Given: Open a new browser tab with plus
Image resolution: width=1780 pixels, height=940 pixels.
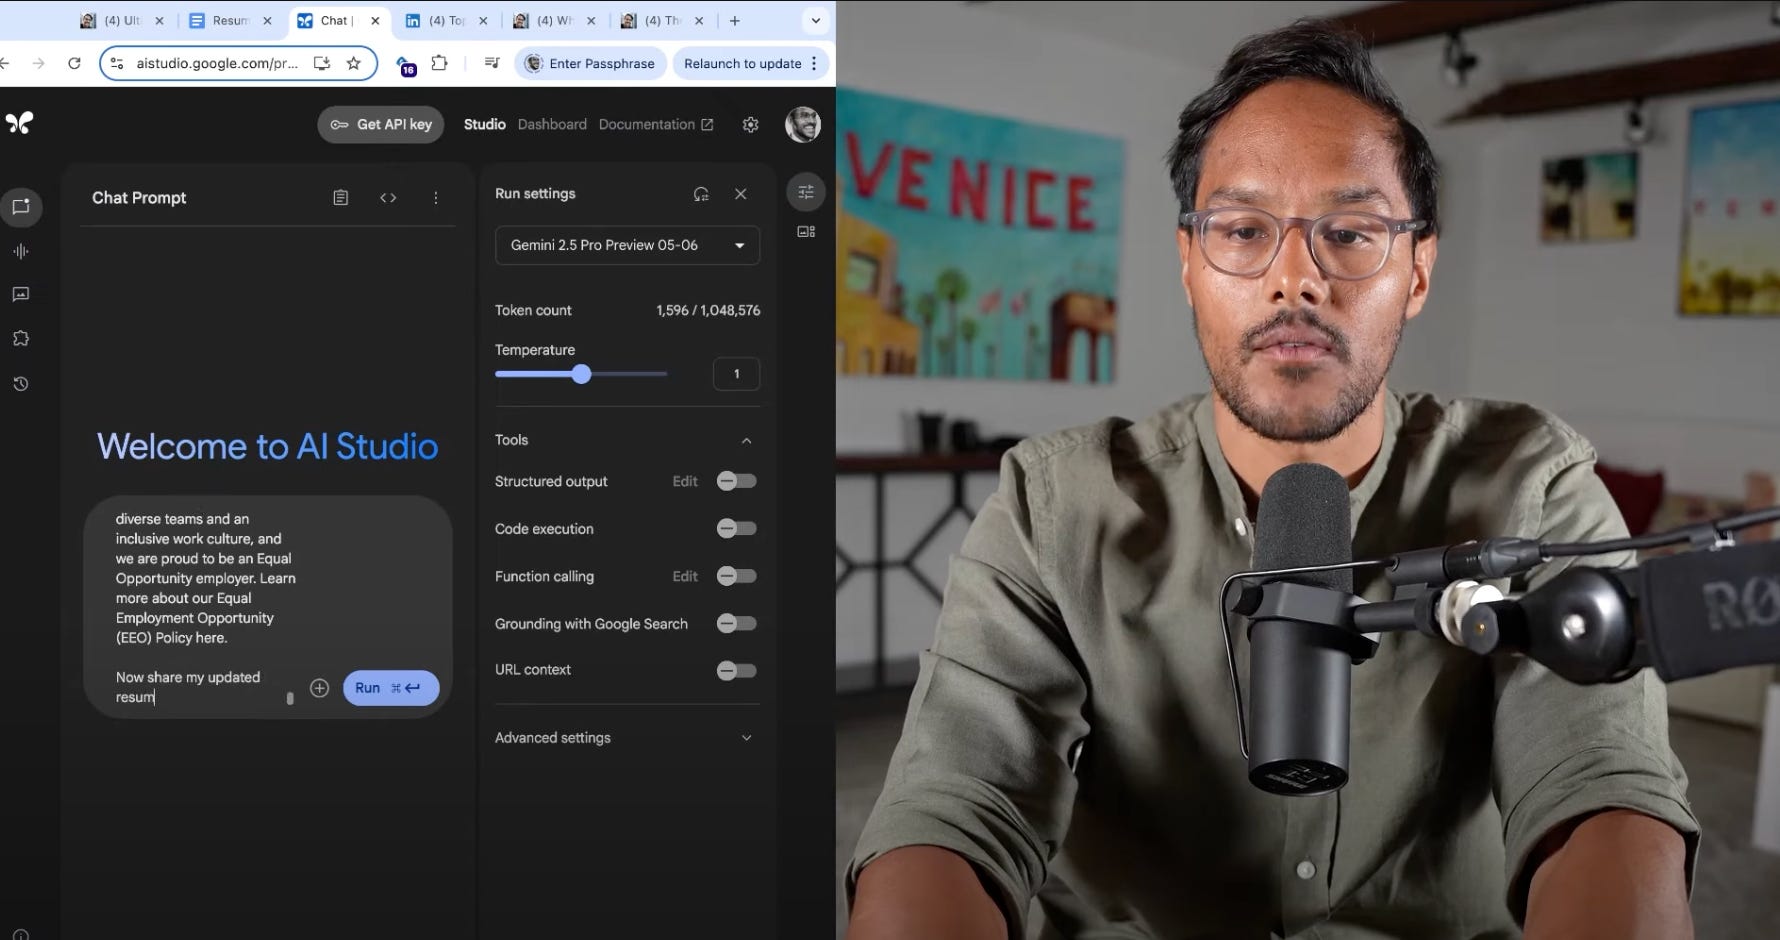Looking at the screenshot, I should pyautogui.click(x=735, y=20).
